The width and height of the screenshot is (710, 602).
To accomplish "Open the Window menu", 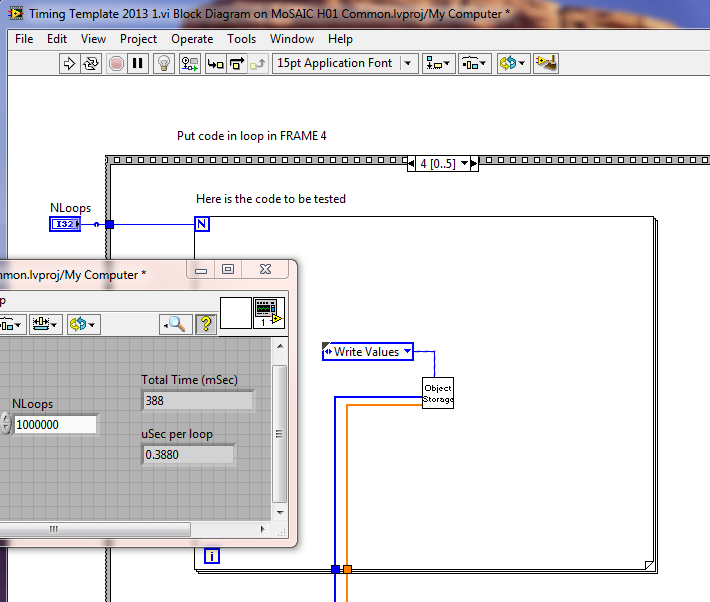I will [292, 39].
